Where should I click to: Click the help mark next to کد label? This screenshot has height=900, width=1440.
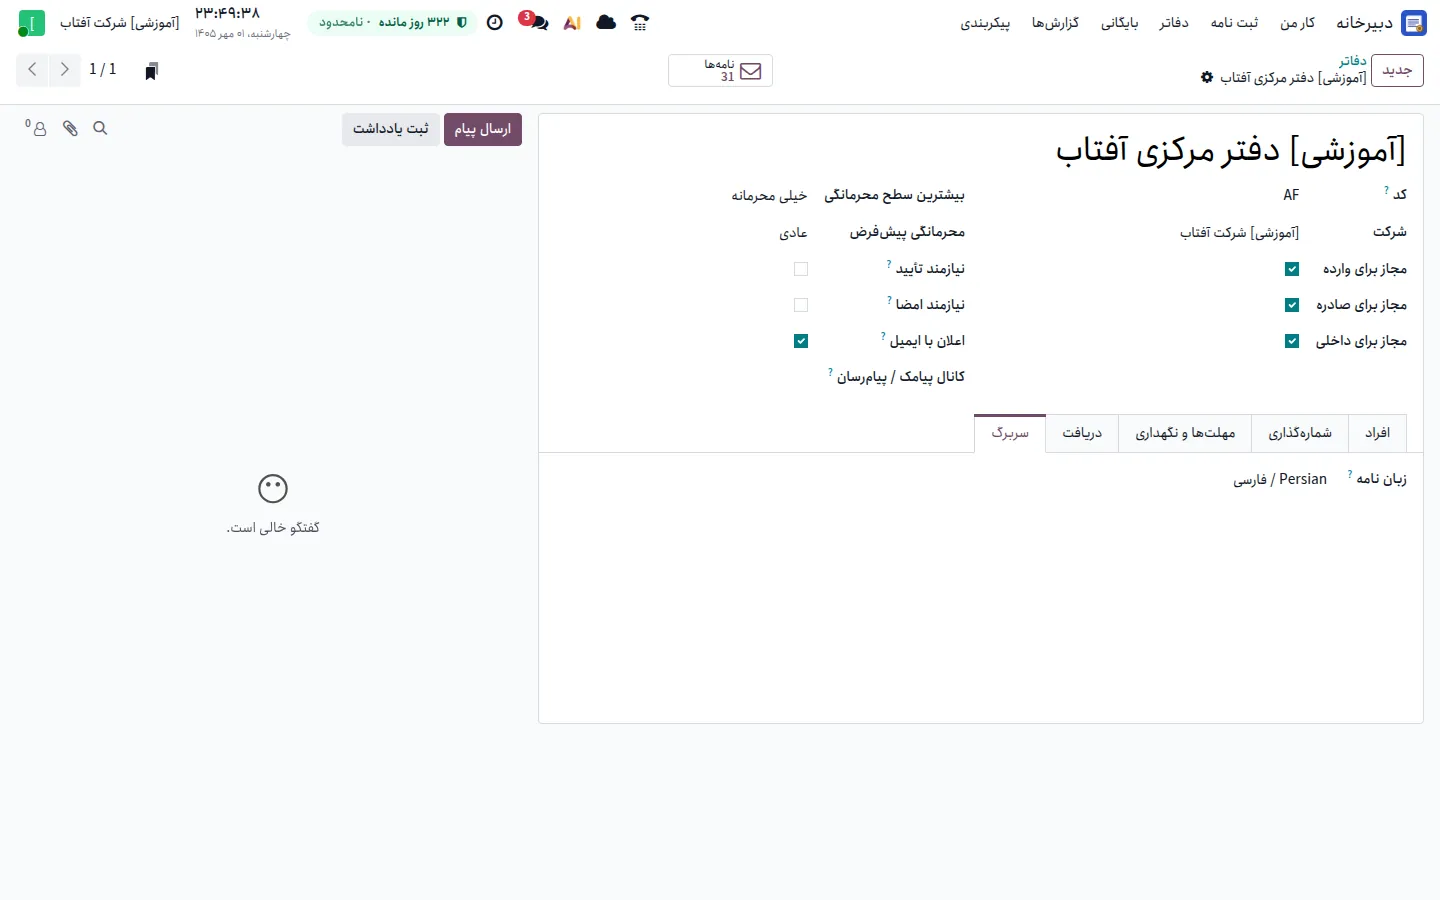1386,189
